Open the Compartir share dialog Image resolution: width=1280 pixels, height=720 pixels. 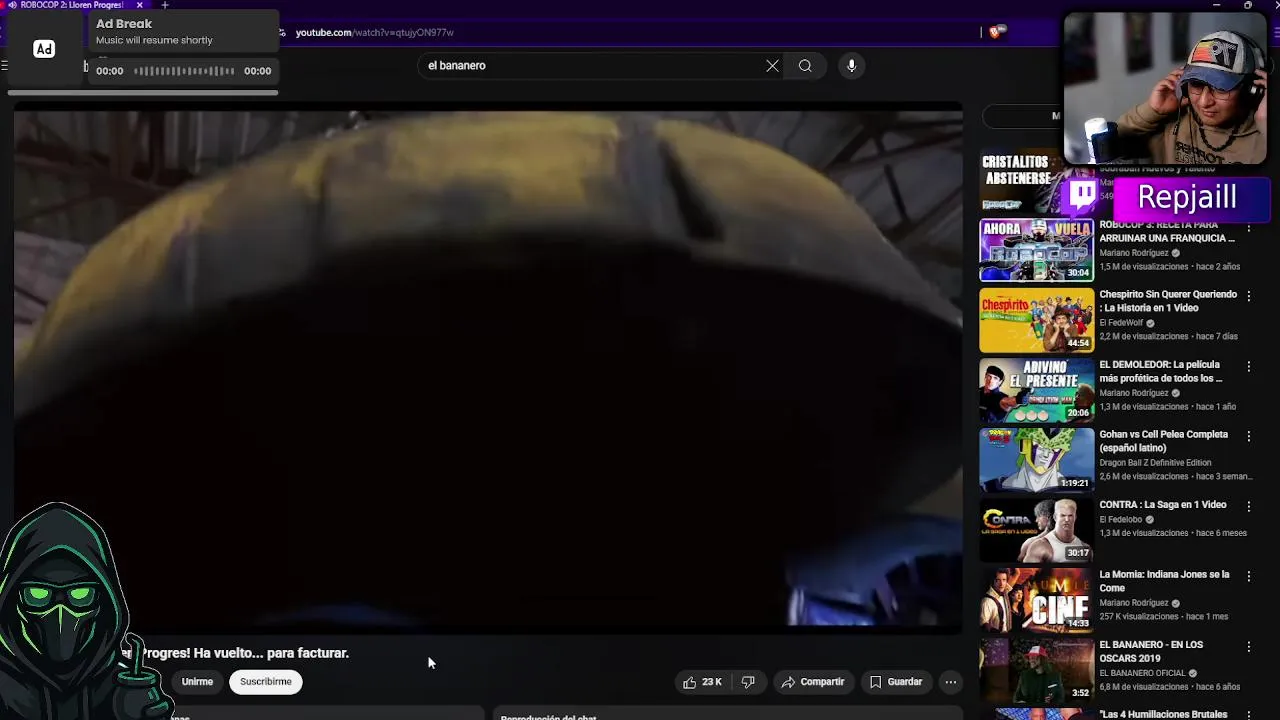click(813, 682)
